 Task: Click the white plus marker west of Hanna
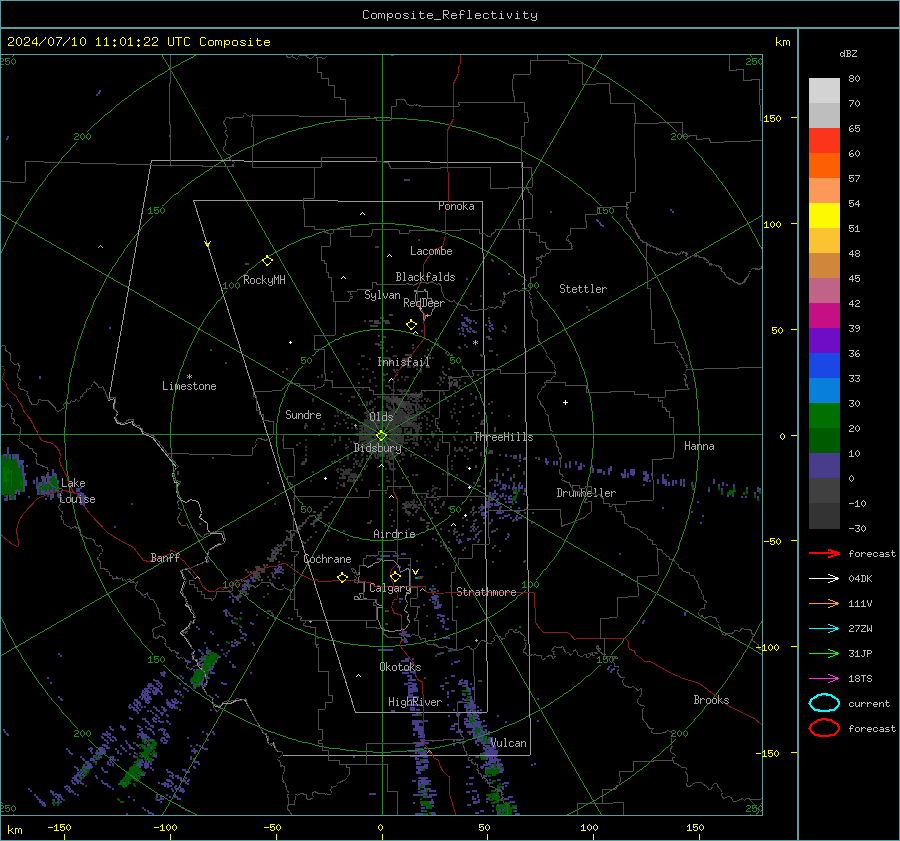click(x=565, y=402)
